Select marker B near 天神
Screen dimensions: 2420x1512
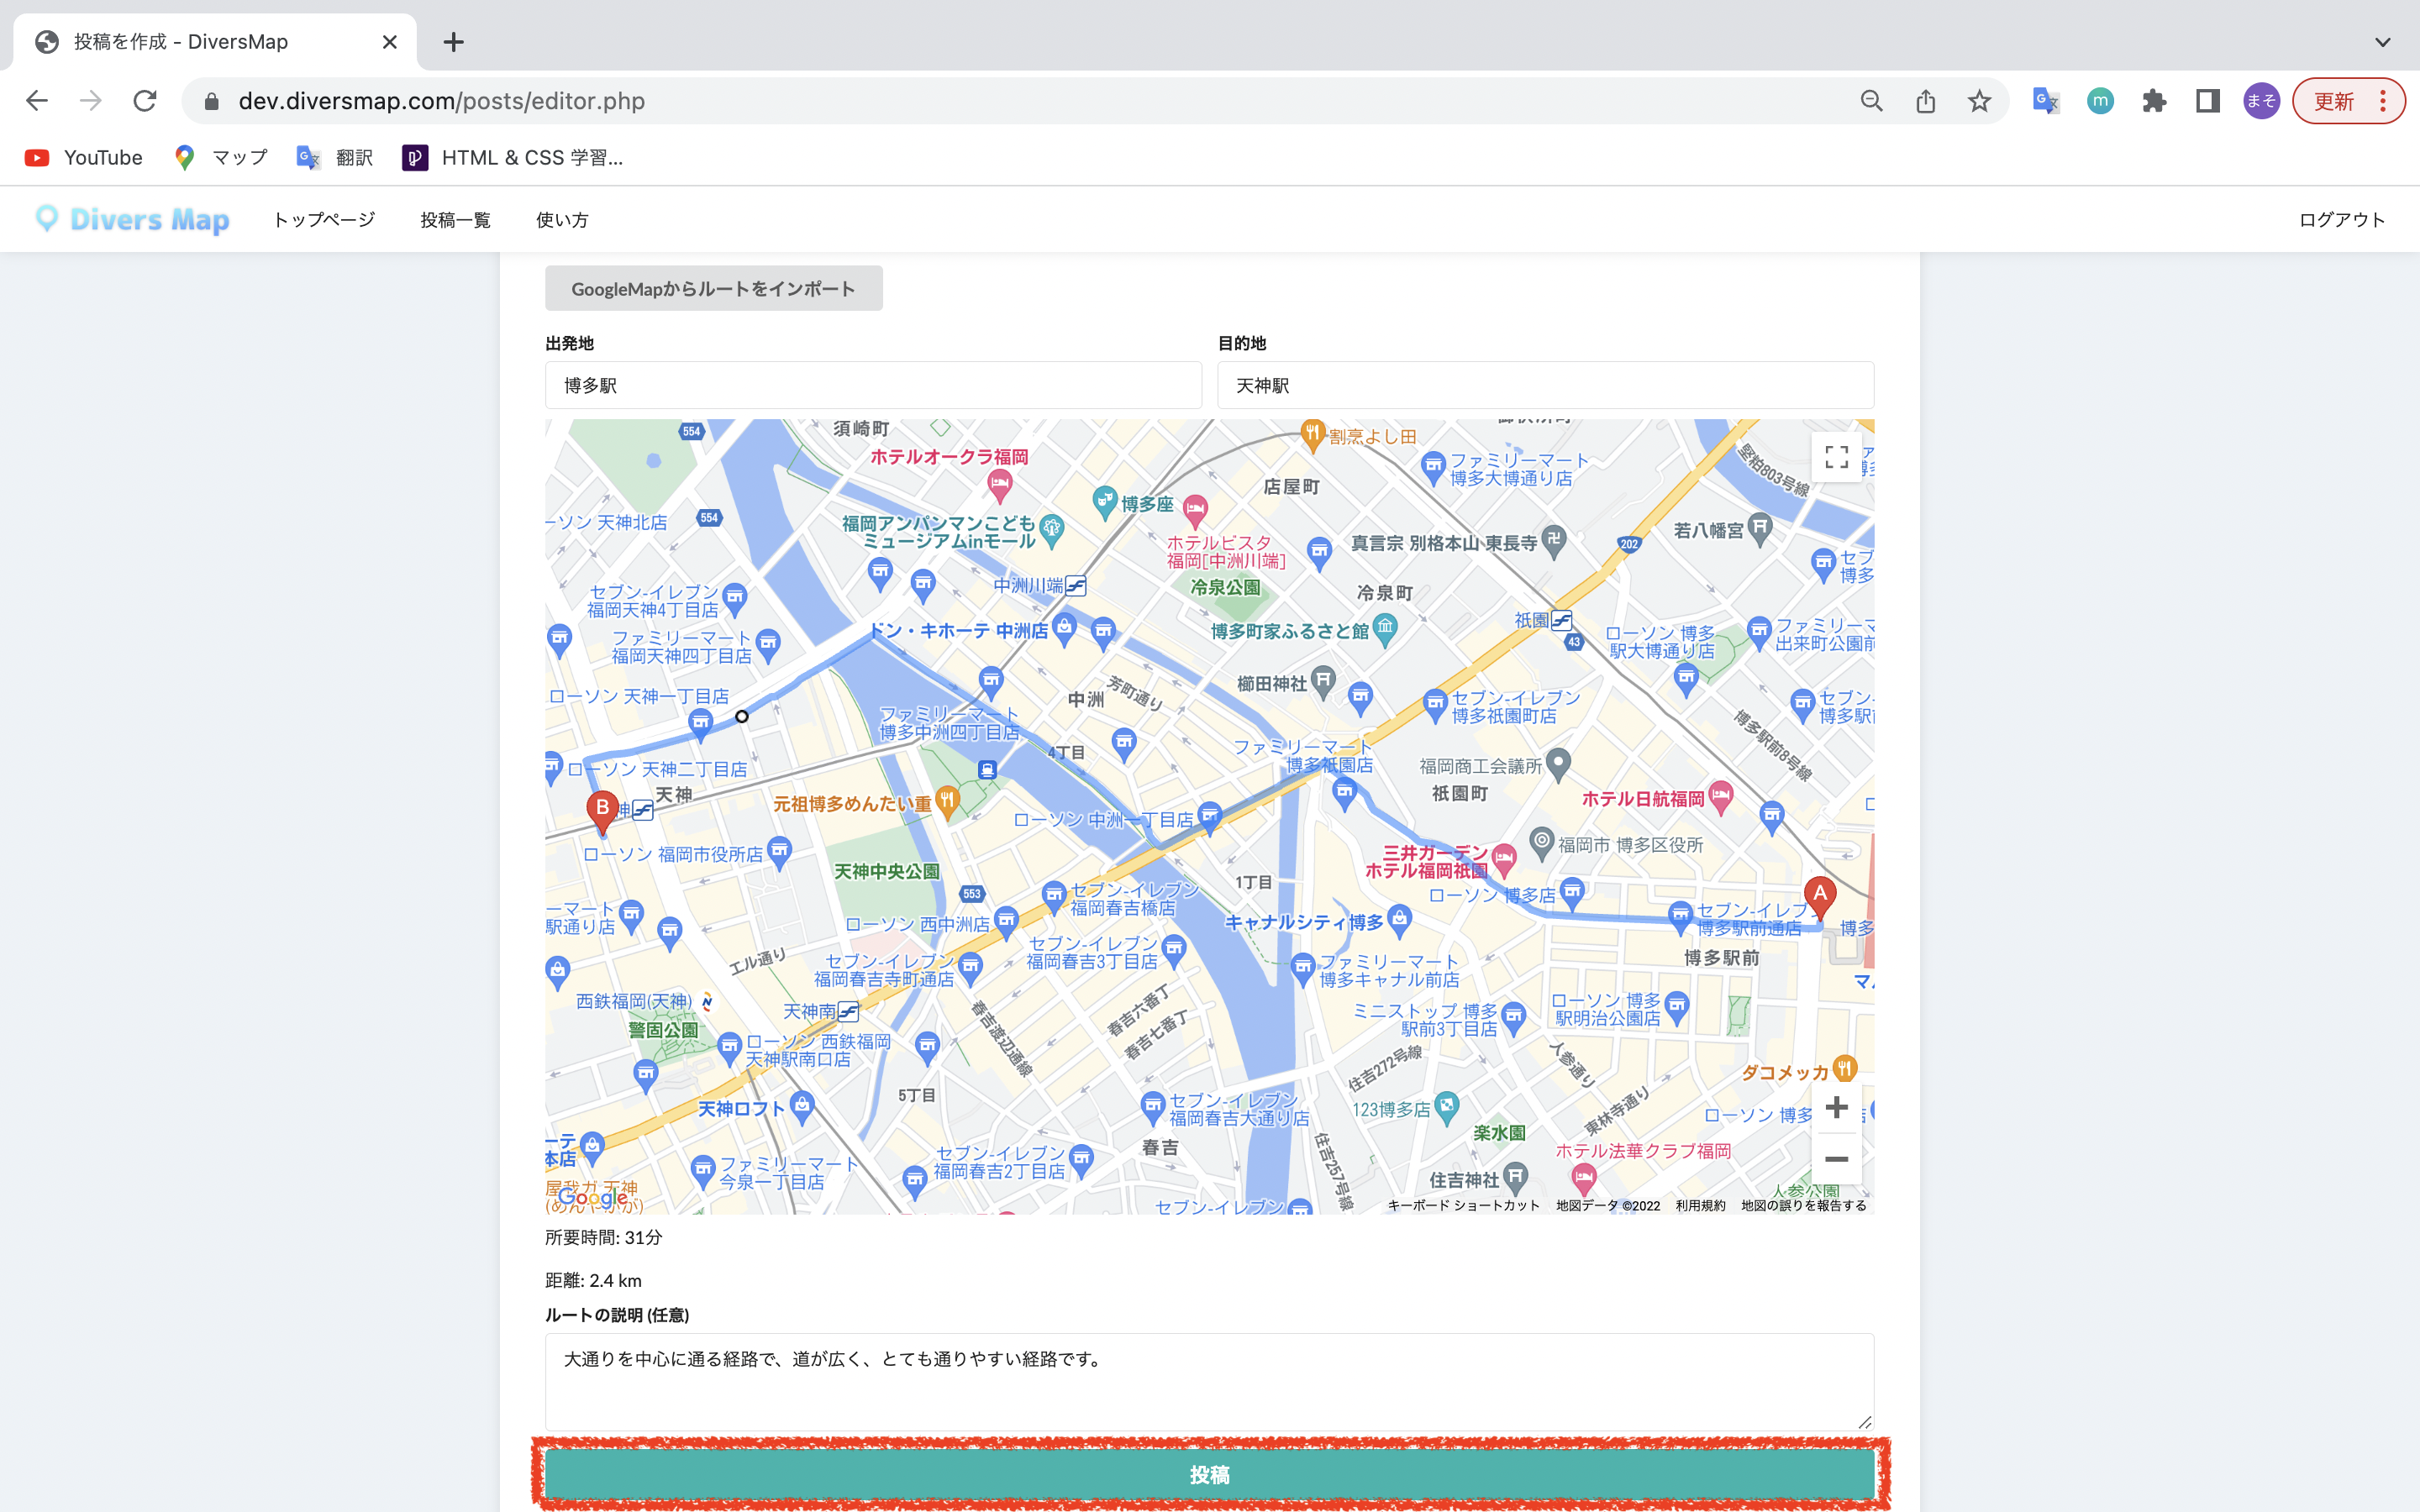[602, 808]
